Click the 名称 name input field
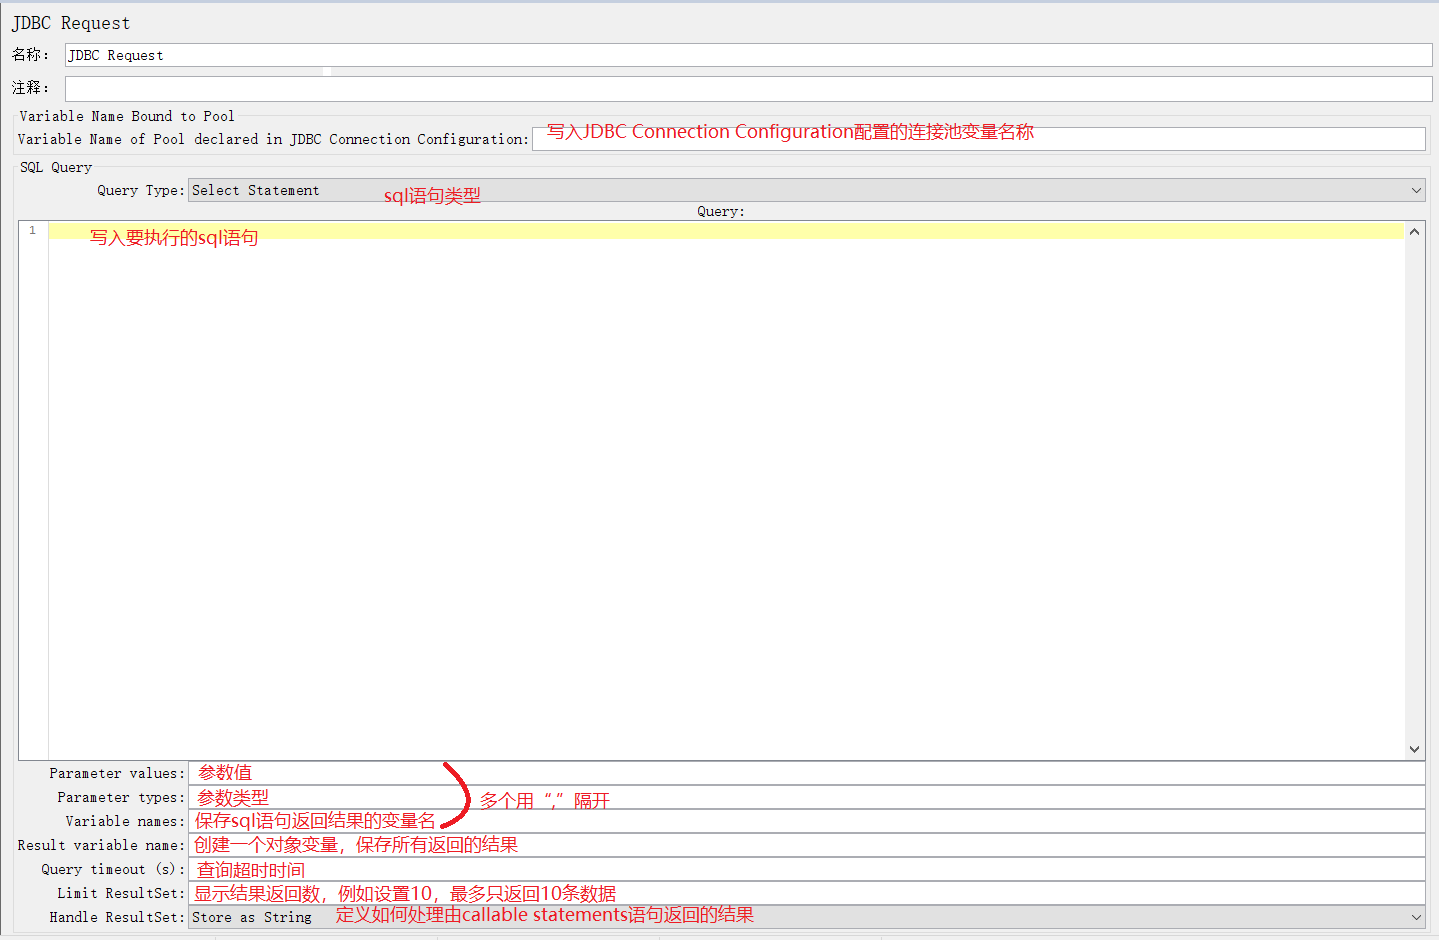This screenshot has width=1439, height=940. pyautogui.click(x=748, y=55)
